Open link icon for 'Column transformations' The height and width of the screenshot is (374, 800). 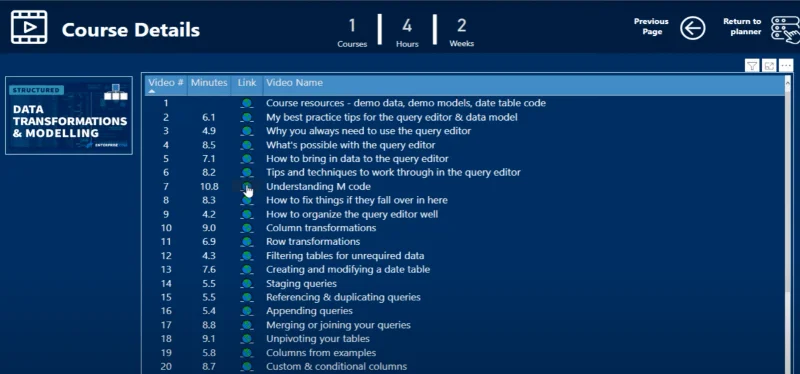pos(247,228)
